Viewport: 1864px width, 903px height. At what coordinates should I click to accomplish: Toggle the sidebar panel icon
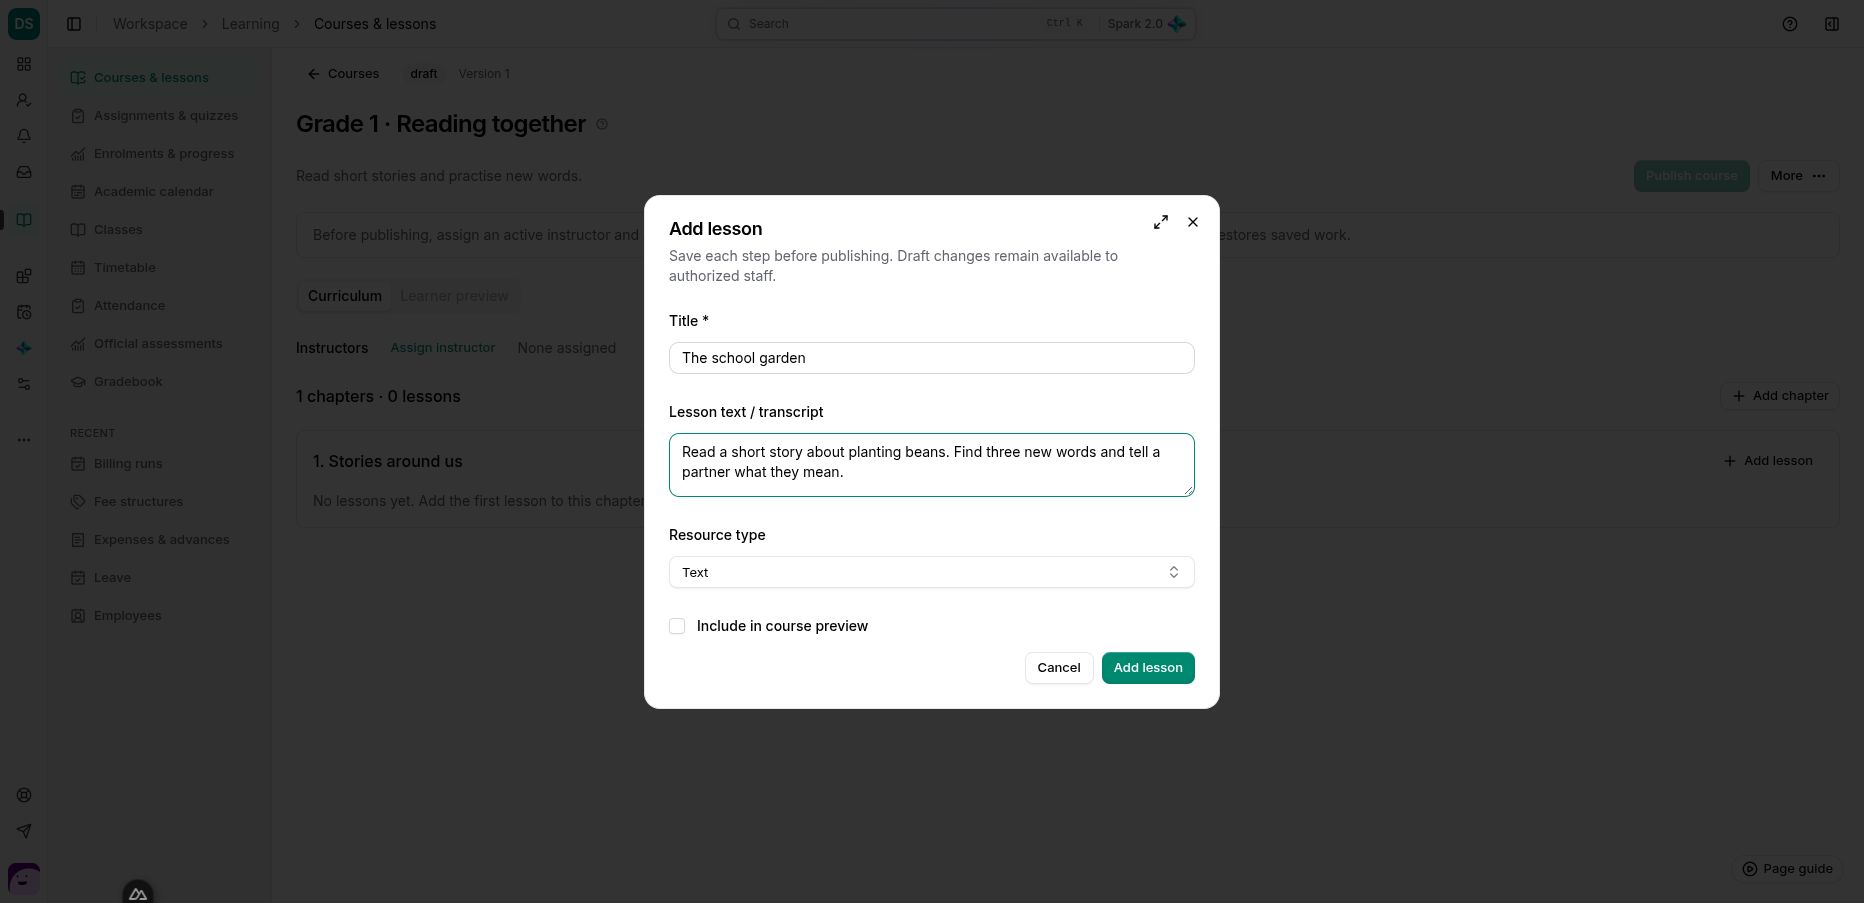(74, 24)
